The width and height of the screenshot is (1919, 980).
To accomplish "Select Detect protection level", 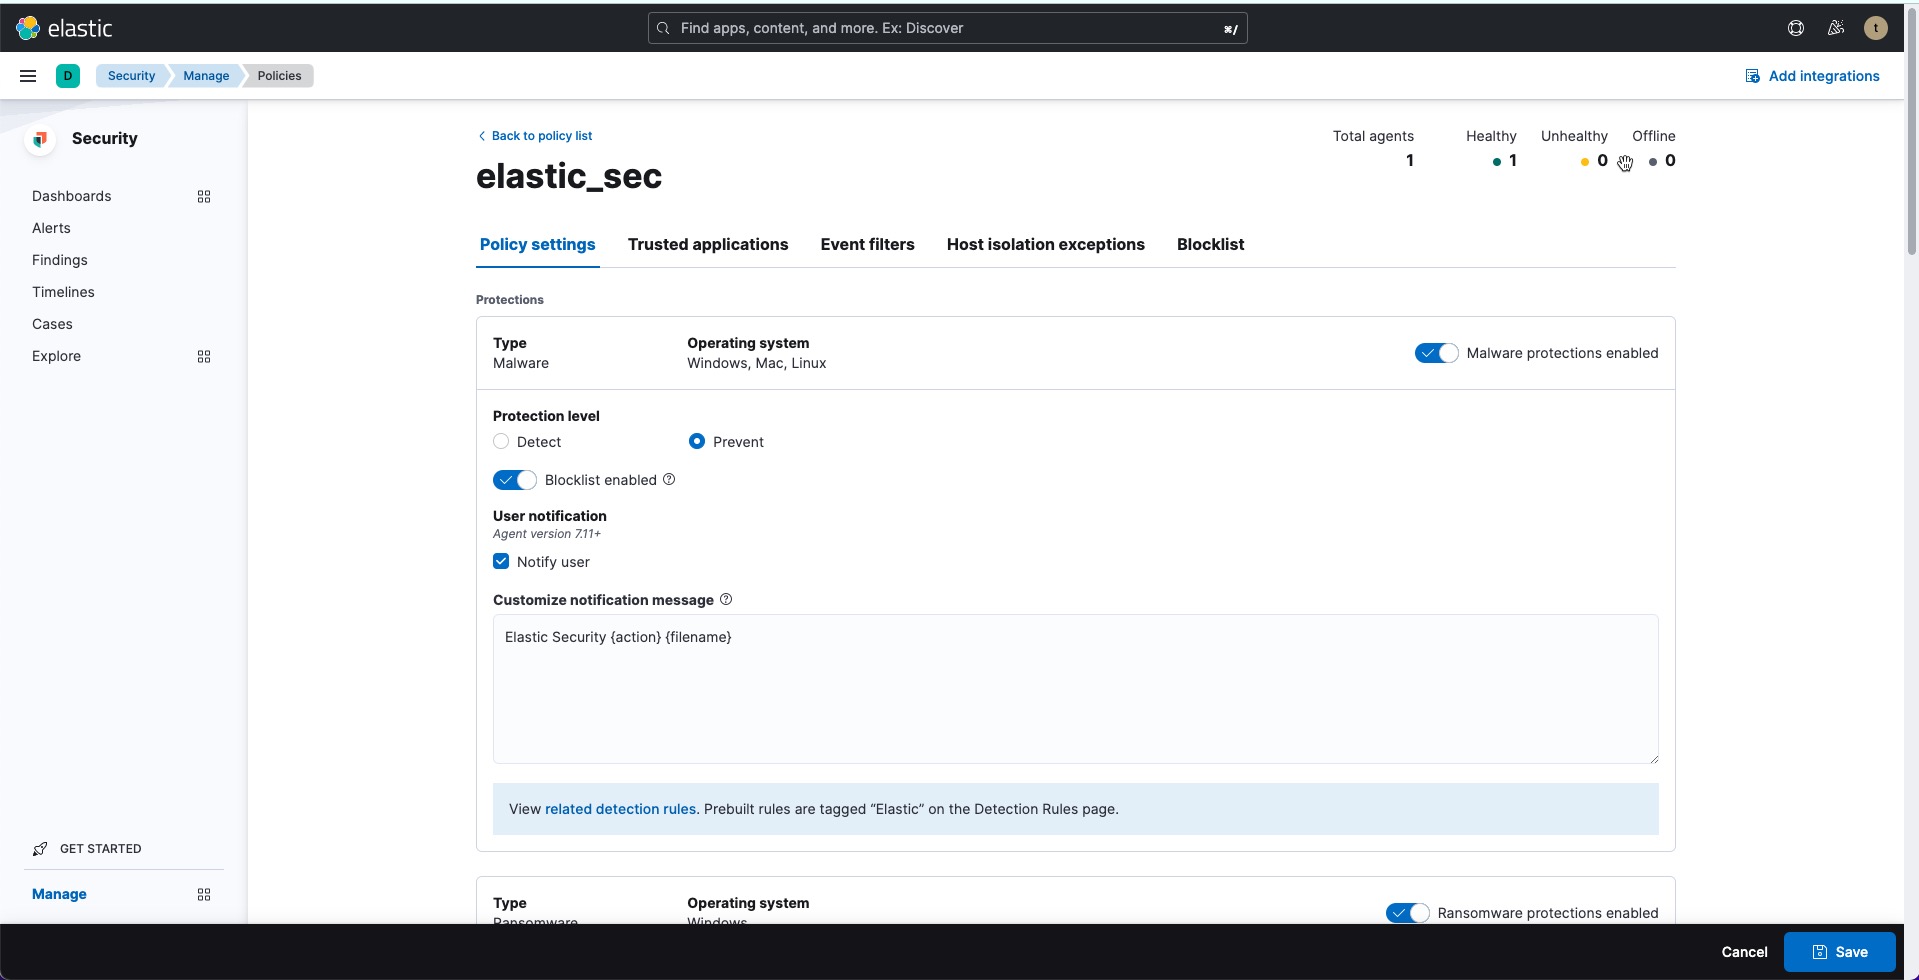I will (x=501, y=442).
